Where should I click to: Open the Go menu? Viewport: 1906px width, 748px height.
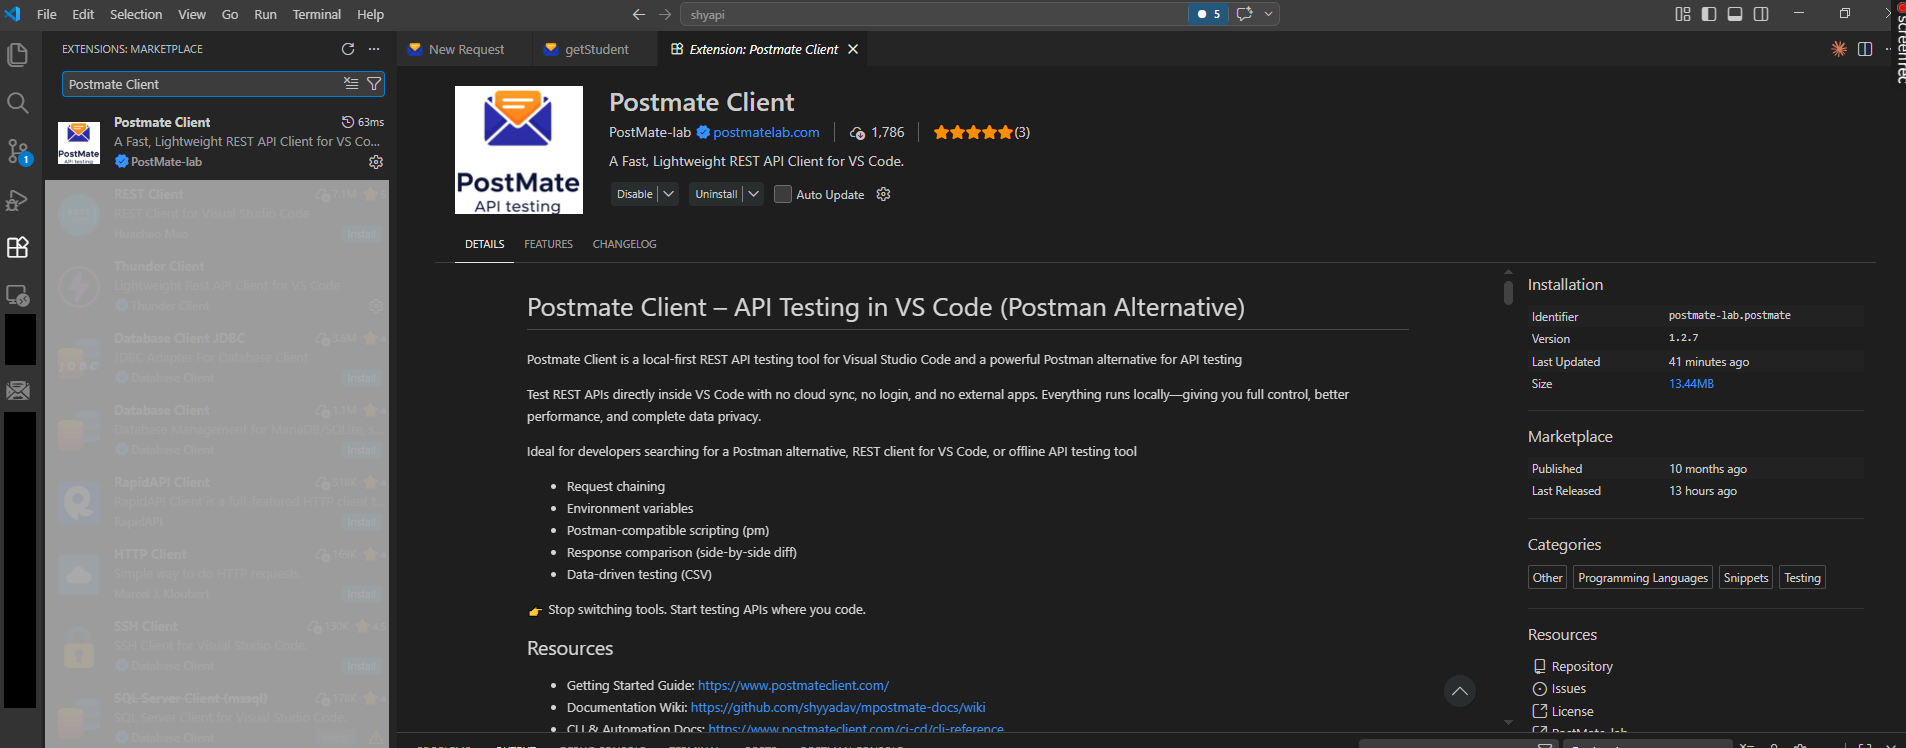(x=230, y=14)
